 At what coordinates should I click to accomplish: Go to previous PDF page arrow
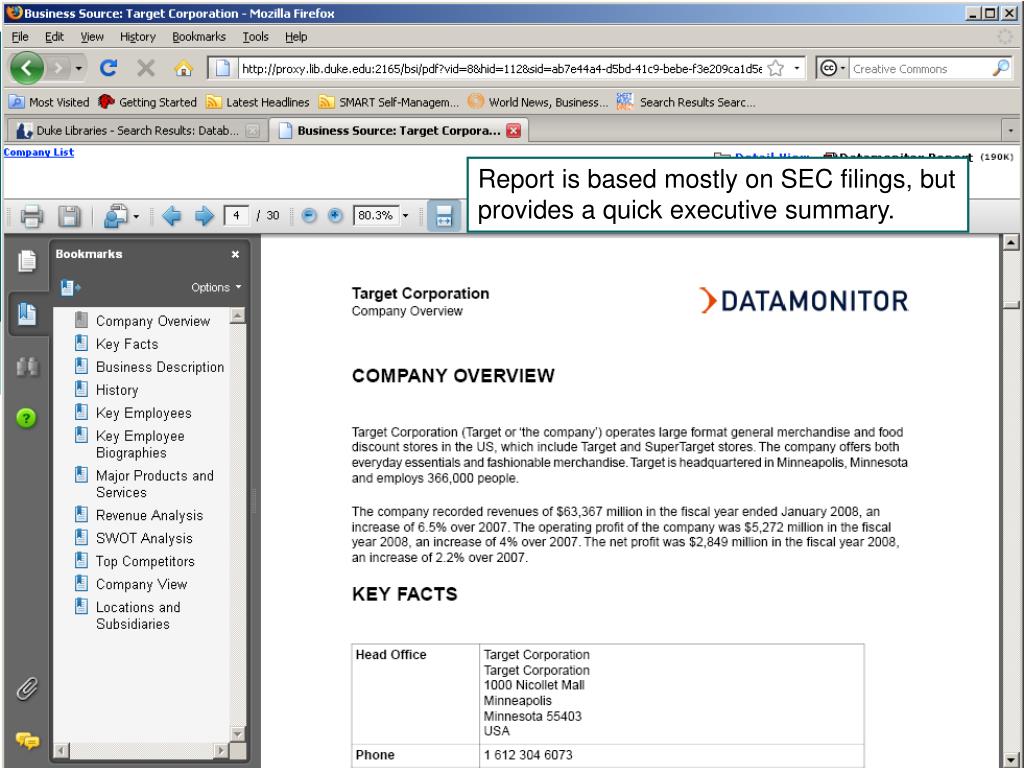tap(171, 216)
